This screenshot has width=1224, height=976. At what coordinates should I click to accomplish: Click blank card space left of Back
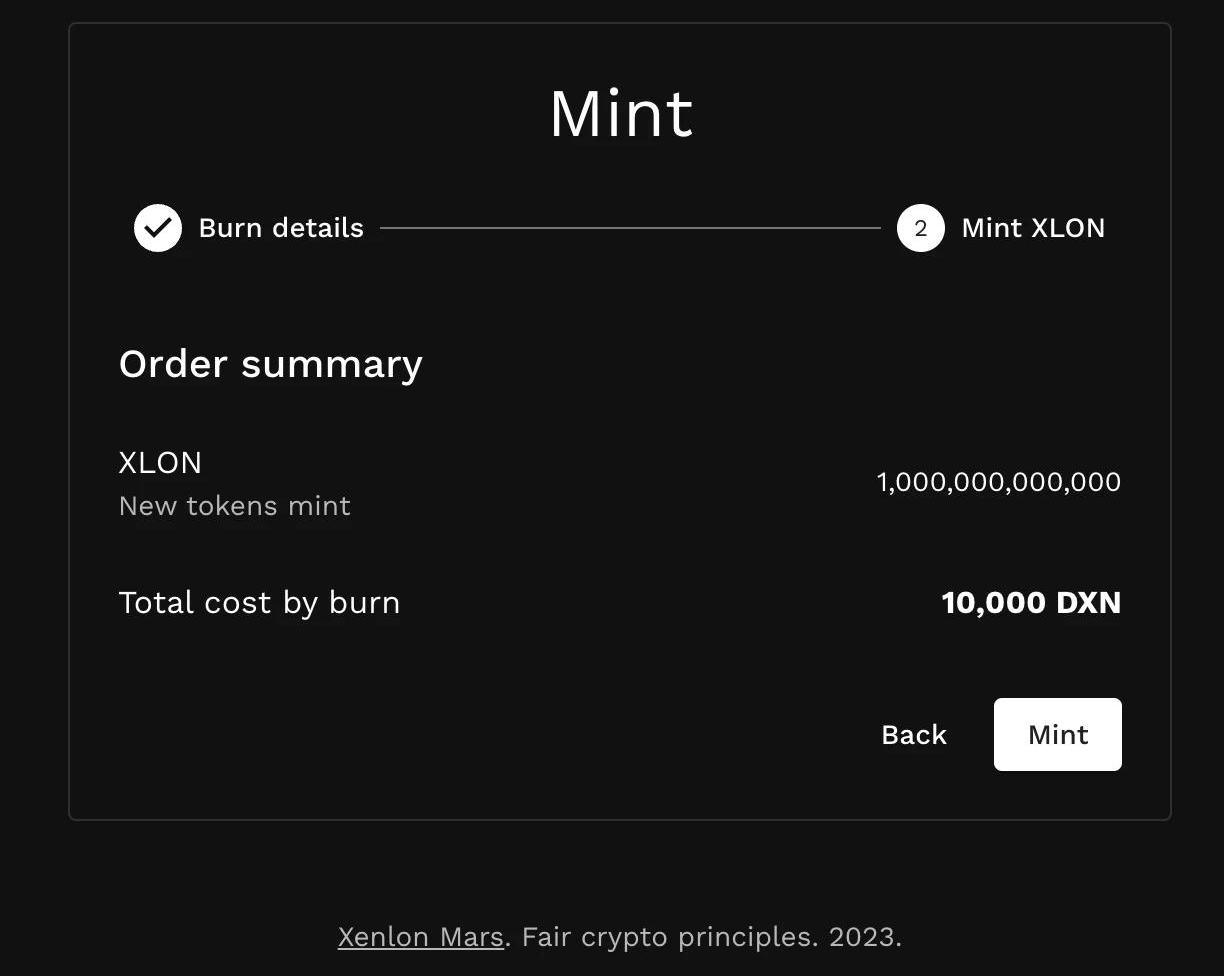coord(500,735)
